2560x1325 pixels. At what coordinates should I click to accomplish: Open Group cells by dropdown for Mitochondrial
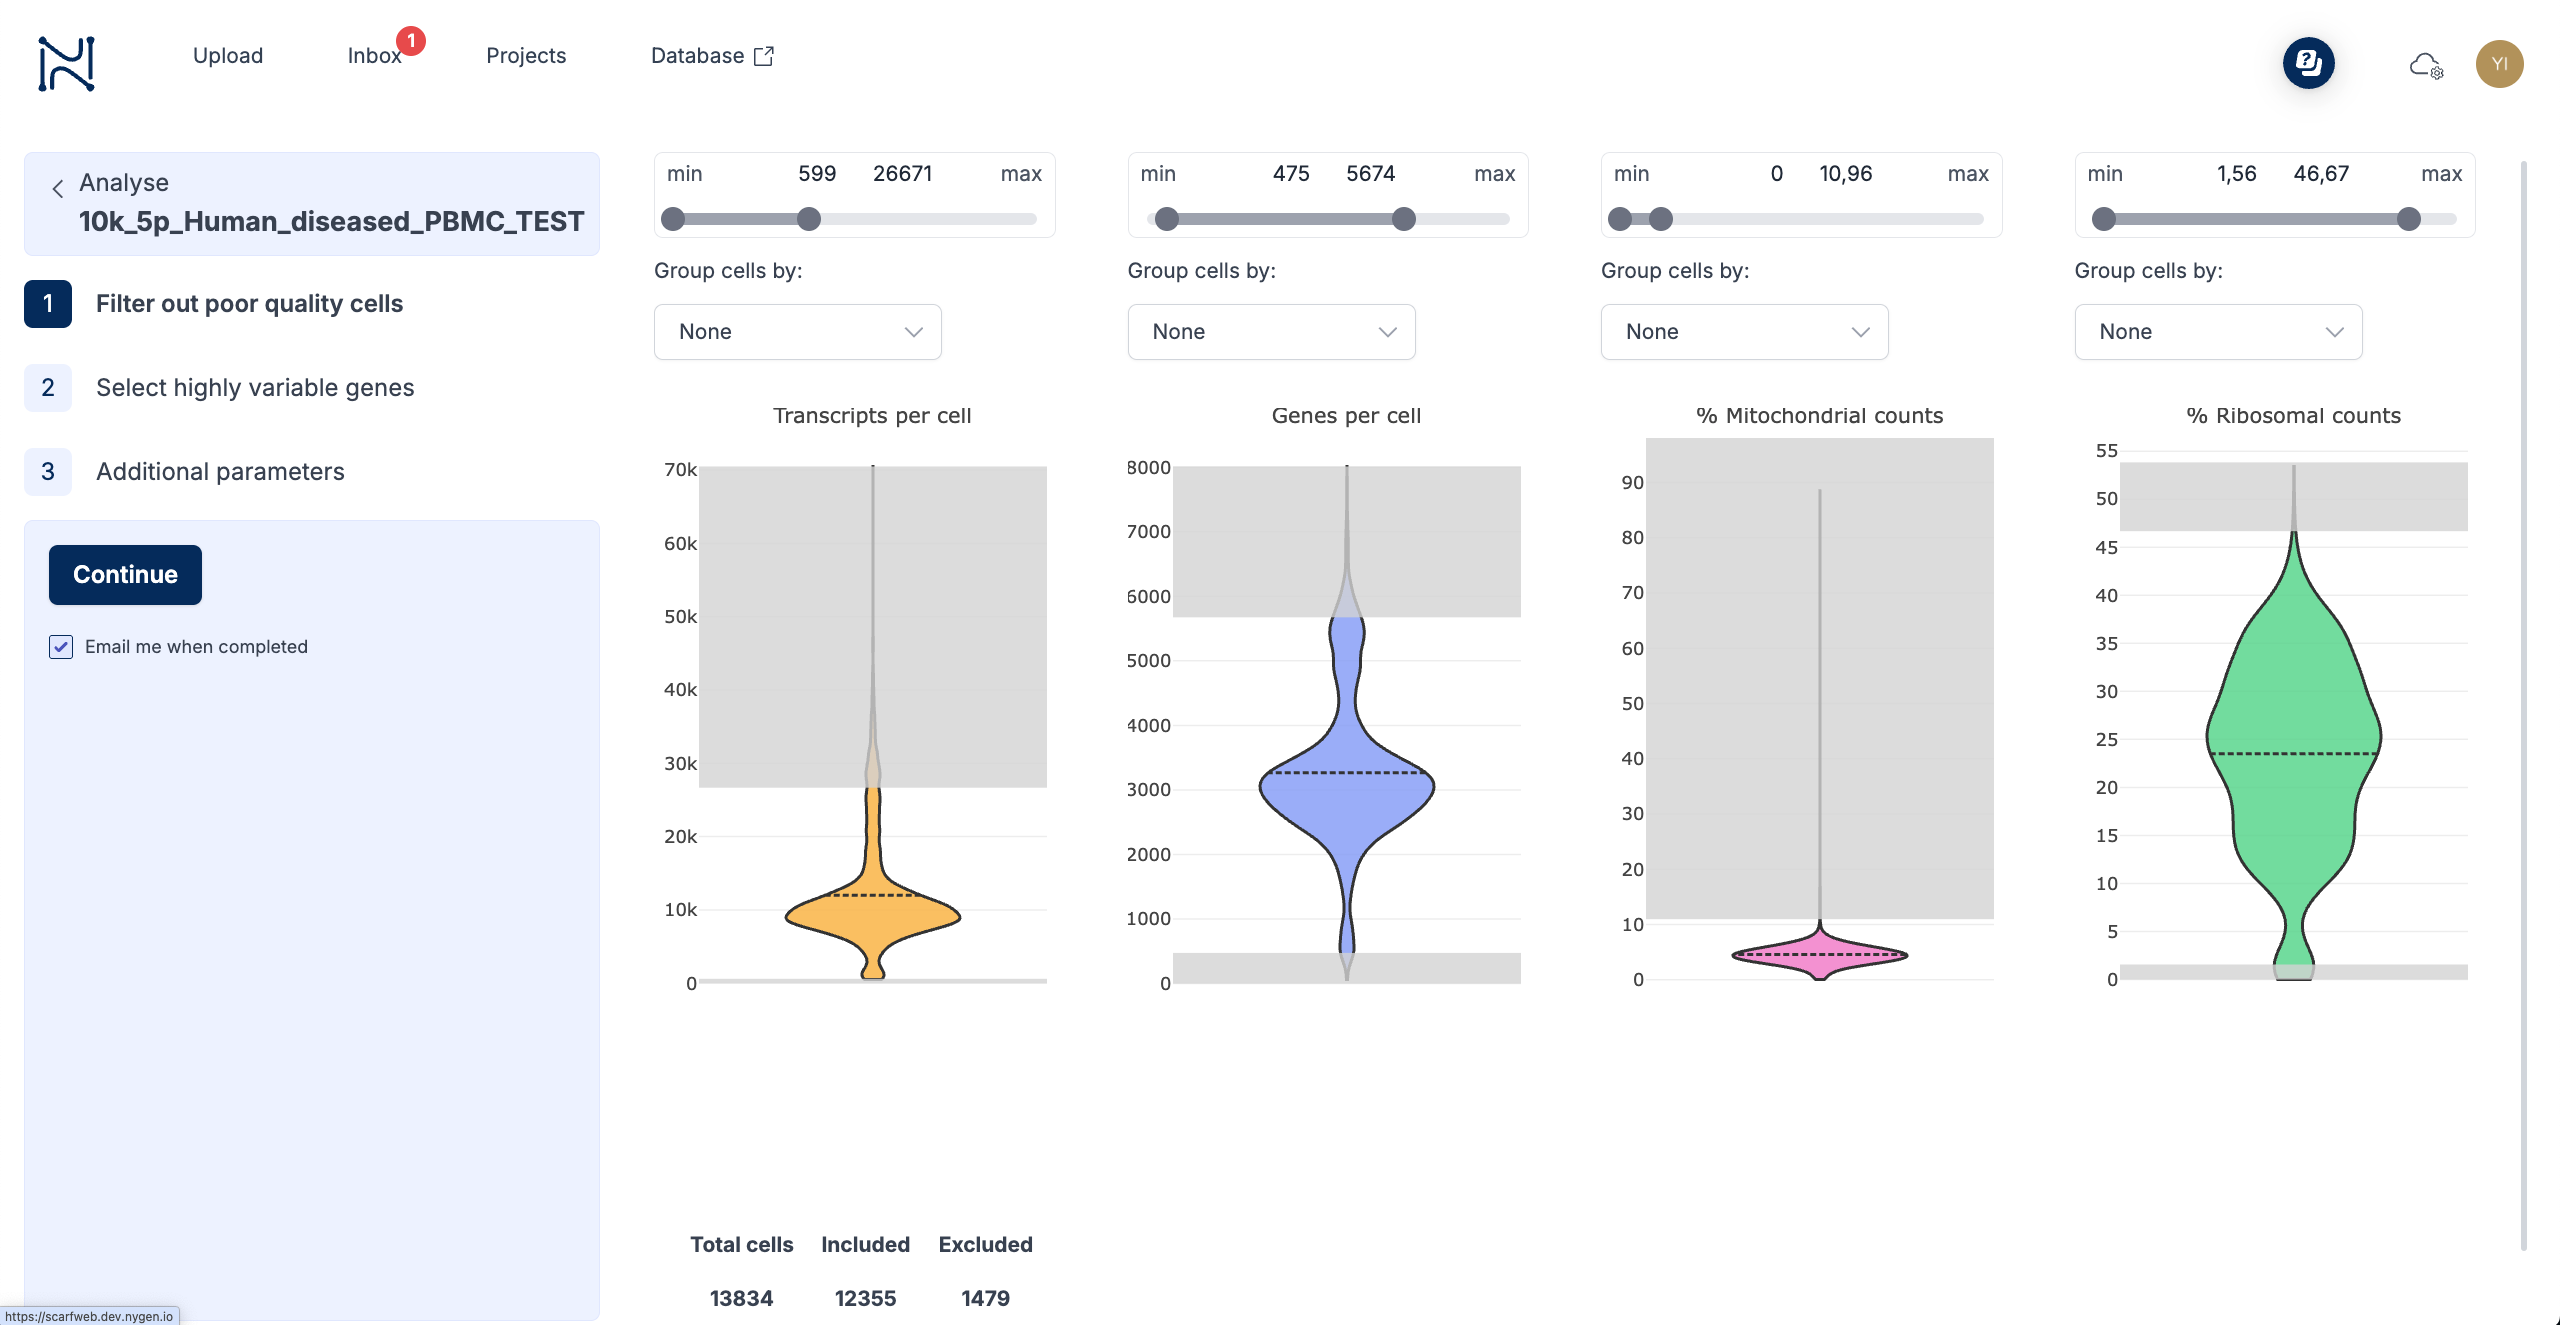(x=1744, y=332)
